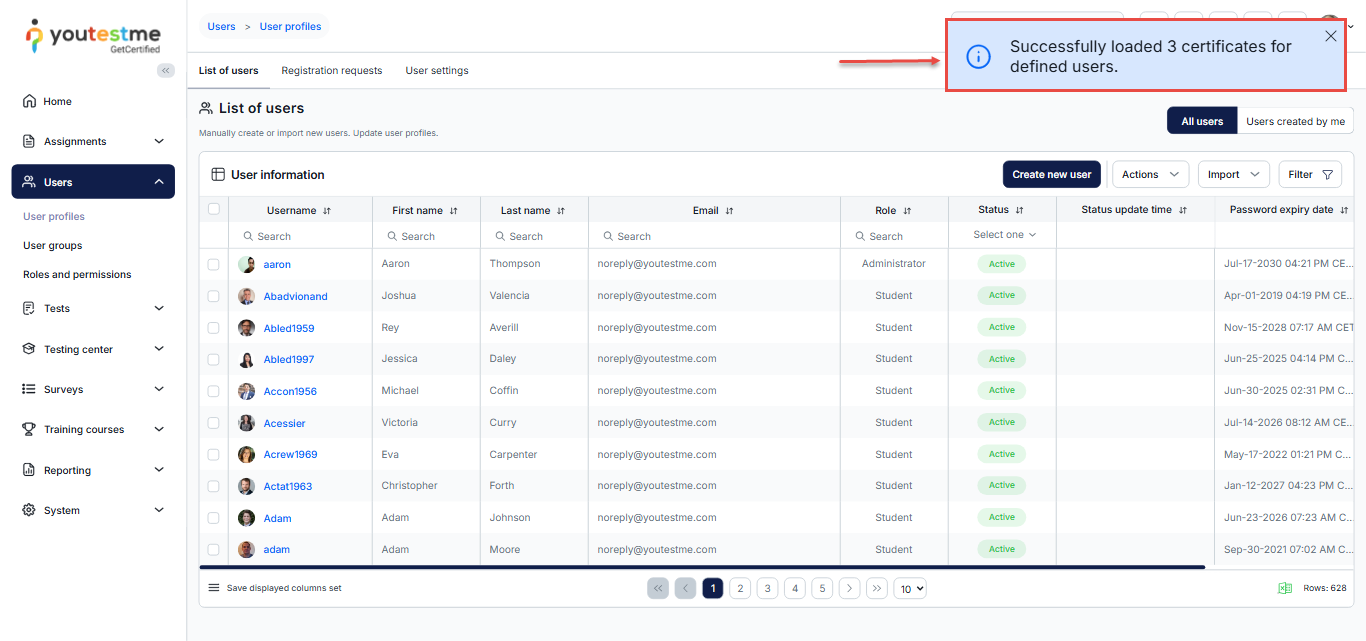Select checkbox for user Abled1959
This screenshot has width=1366, height=641.
point(213,328)
